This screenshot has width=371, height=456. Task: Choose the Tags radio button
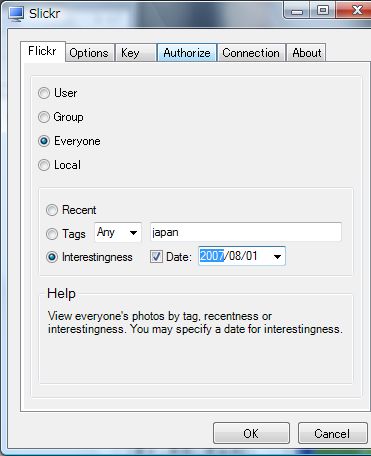[x=52, y=234]
